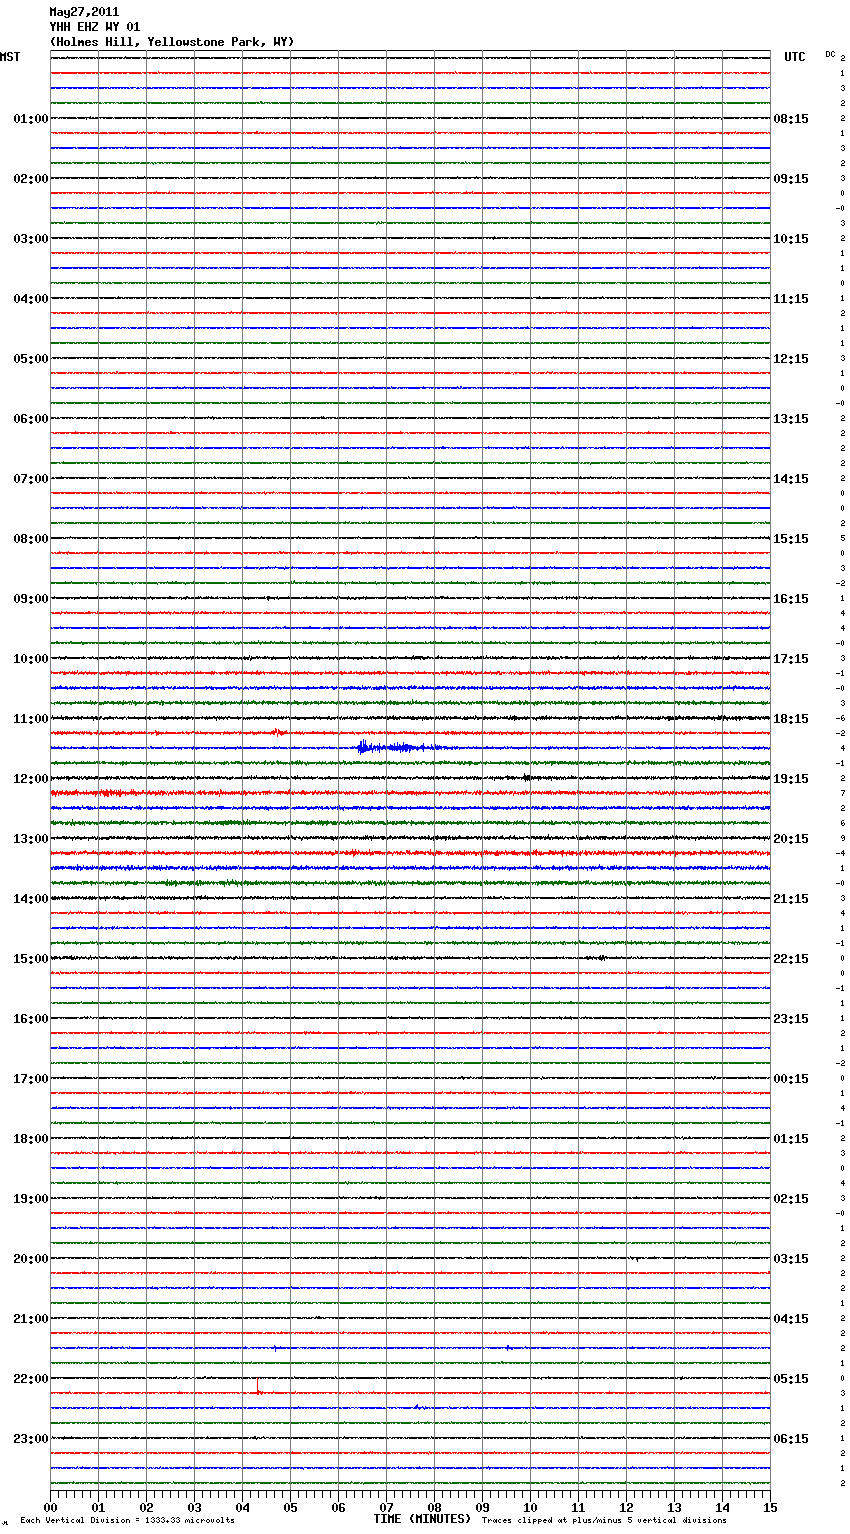Click the 06:15 UTC time label
850x1534 pixels.
(x=791, y=1439)
